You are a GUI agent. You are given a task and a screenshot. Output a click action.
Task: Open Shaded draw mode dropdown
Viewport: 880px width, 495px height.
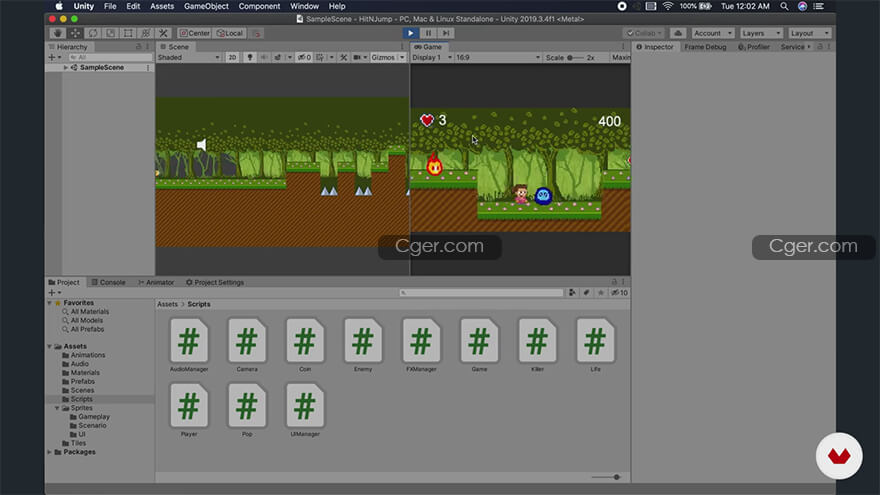click(189, 57)
